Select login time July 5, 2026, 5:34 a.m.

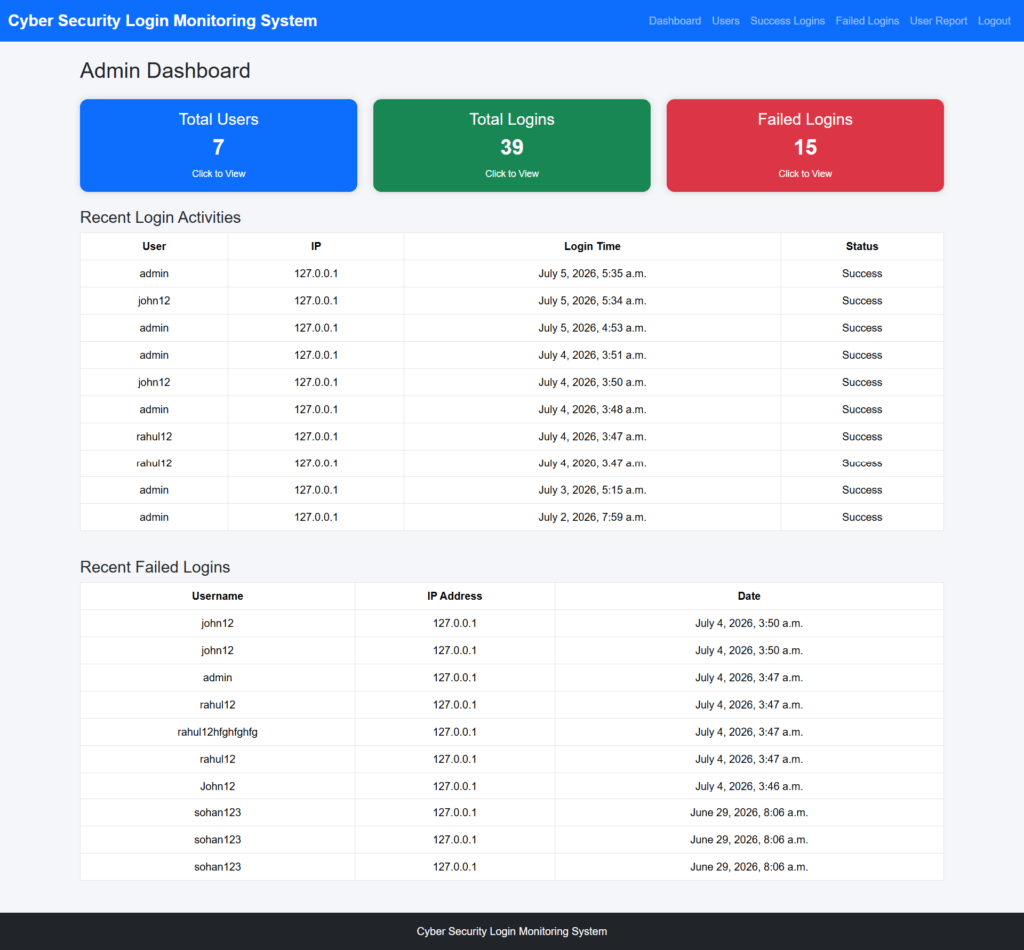[x=592, y=301]
